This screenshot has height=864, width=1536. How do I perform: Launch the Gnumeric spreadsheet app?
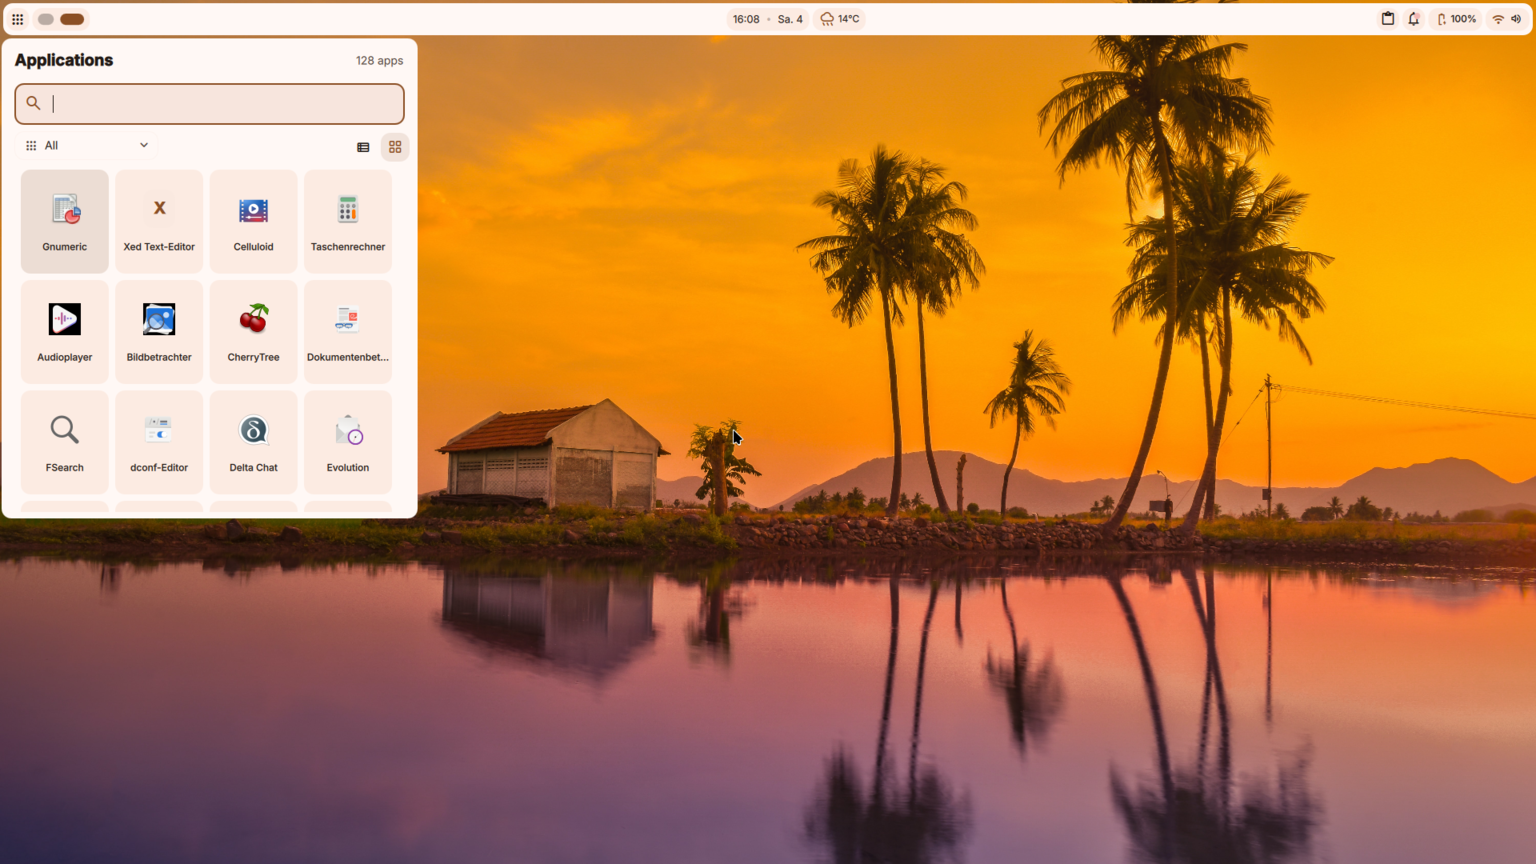(x=65, y=221)
